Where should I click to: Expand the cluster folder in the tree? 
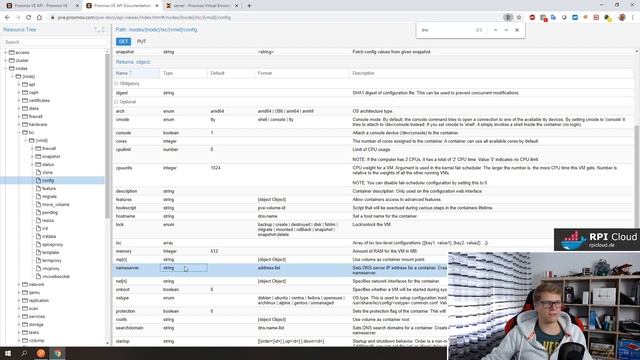tap(6, 60)
